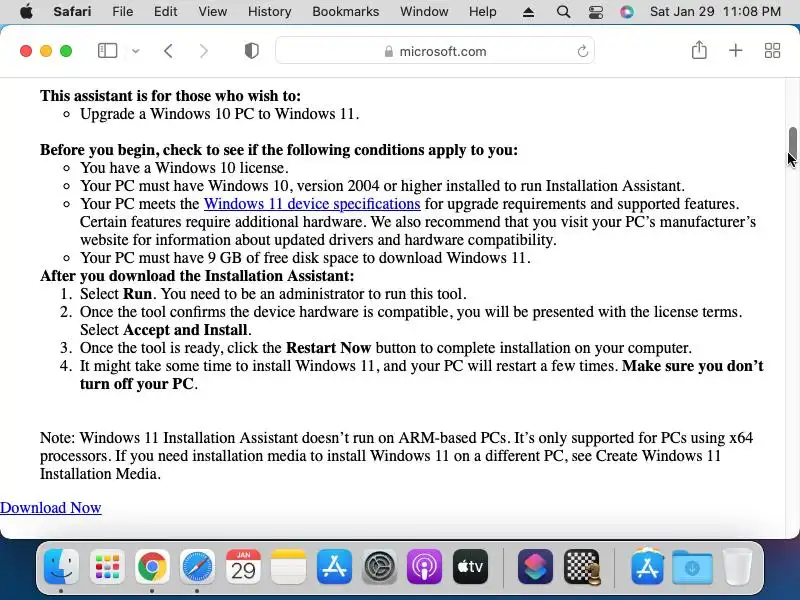Open the Help menu

tap(483, 11)
